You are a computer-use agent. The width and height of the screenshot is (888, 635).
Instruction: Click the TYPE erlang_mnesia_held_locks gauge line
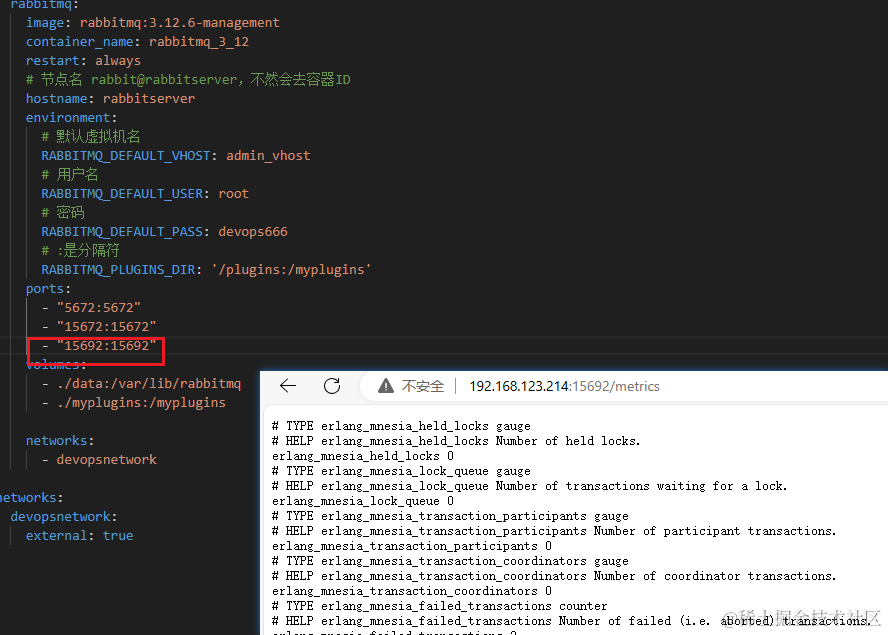pyautogui.click(x=401, y=426)
